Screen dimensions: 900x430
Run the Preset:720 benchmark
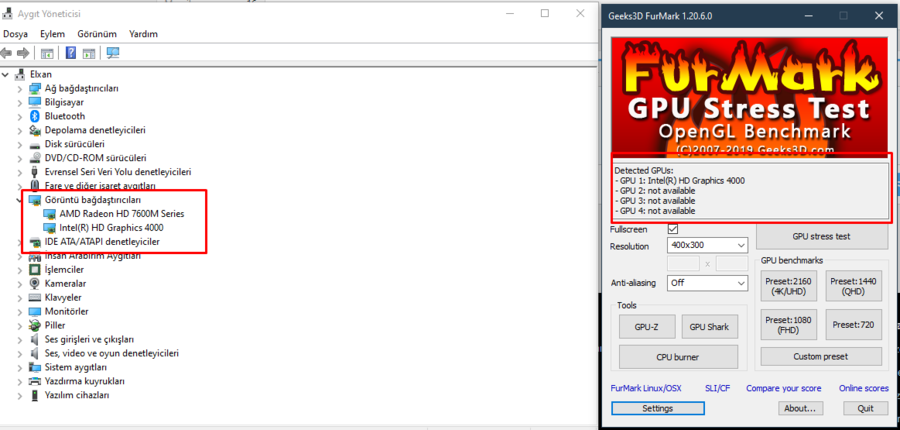pos(854,324)
